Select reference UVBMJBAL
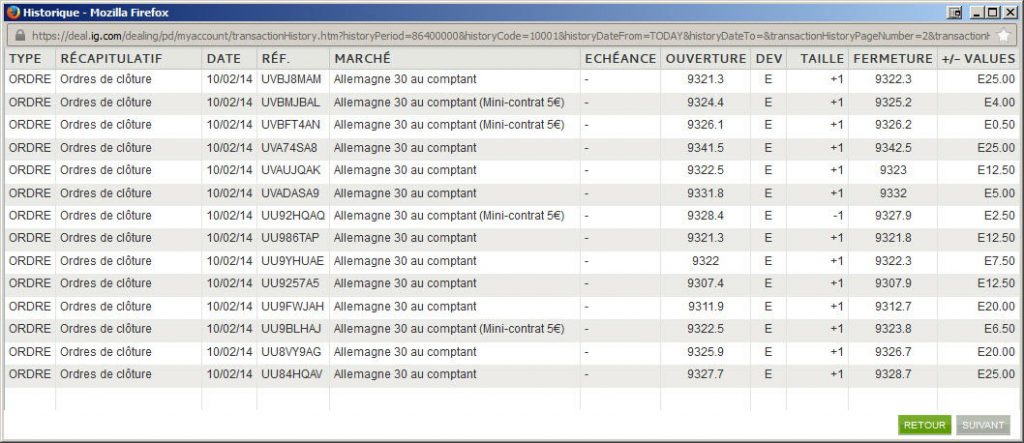1024x443 pixels. coord(291,102)
